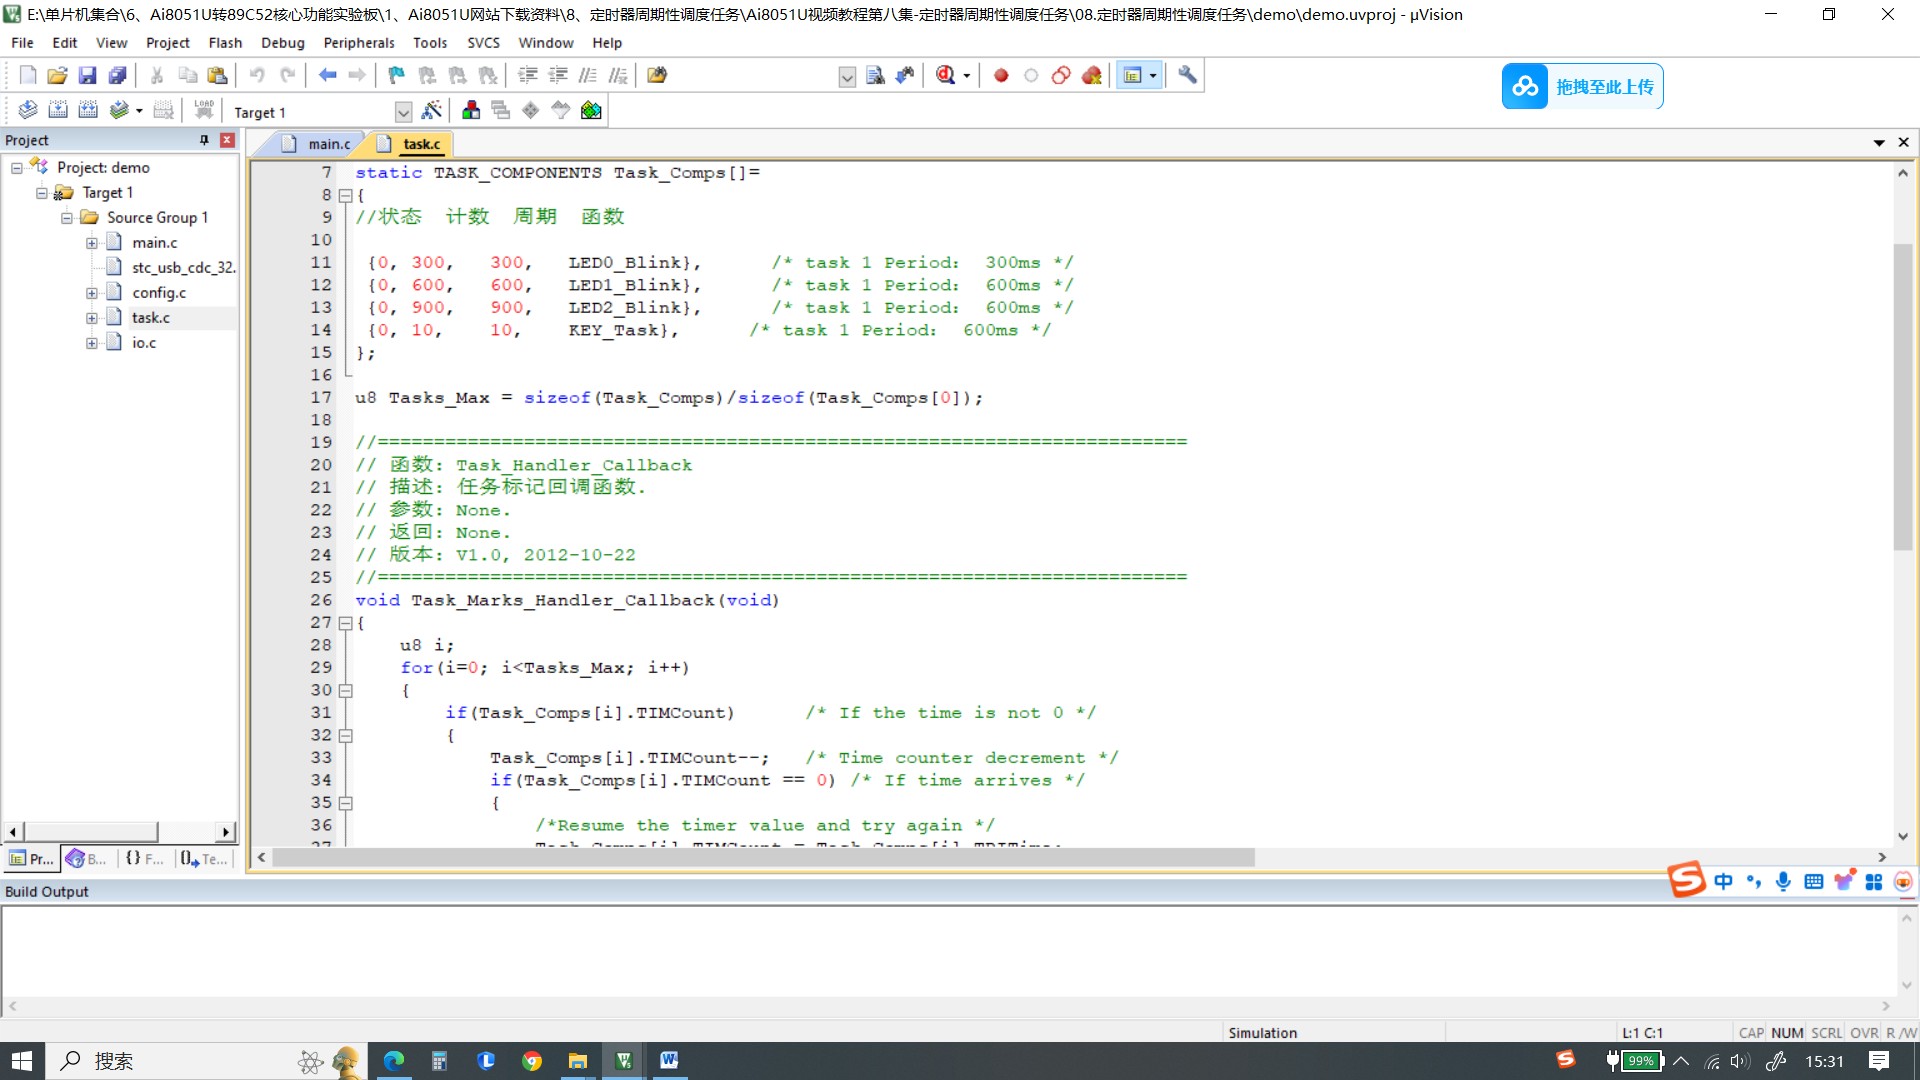Open the File menu
This screenshot has height=1080, width=1920.
(22, 43)
